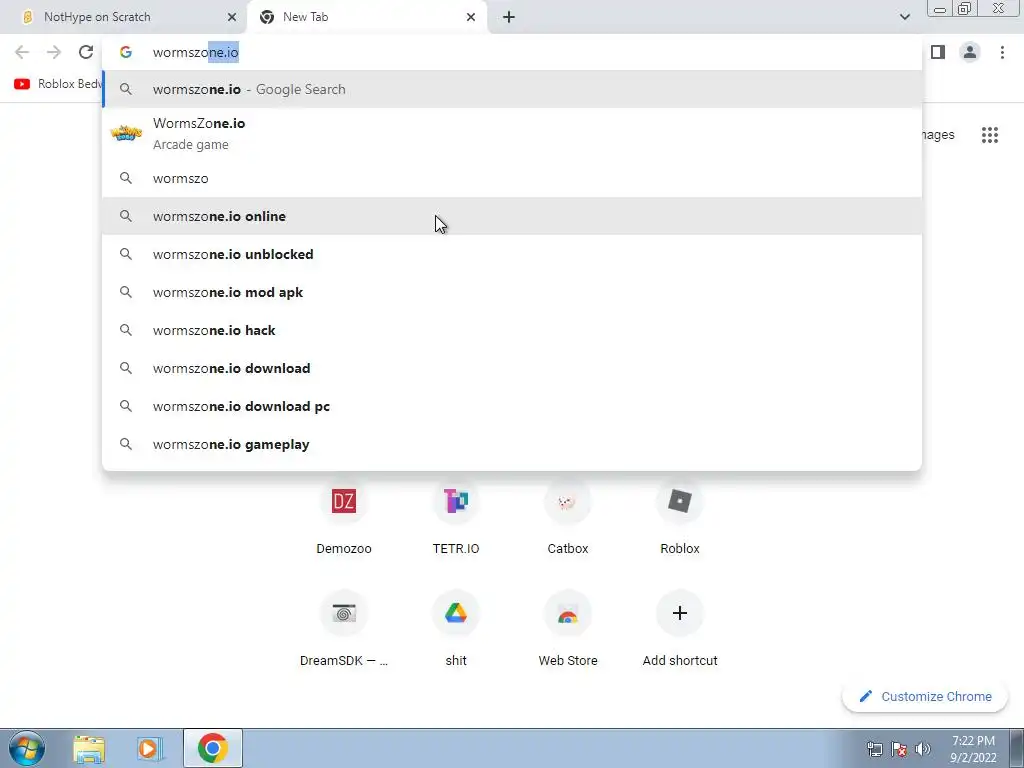Image resolution: width=1024 pixels, height=768 pixels.
Task: Open the TETR.IO shortcut
Action: coord(456,519)
